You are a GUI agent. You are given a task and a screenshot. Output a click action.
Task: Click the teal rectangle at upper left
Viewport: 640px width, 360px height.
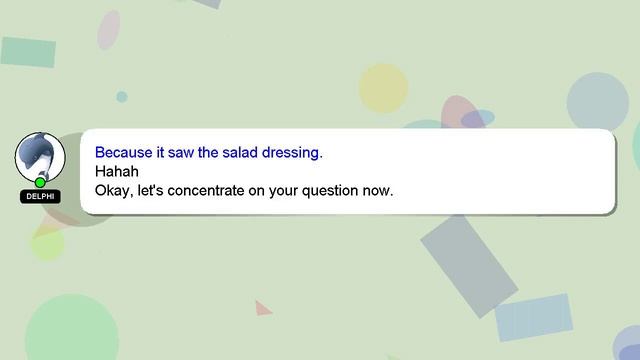pyautogui.click(x=28, y=52)
